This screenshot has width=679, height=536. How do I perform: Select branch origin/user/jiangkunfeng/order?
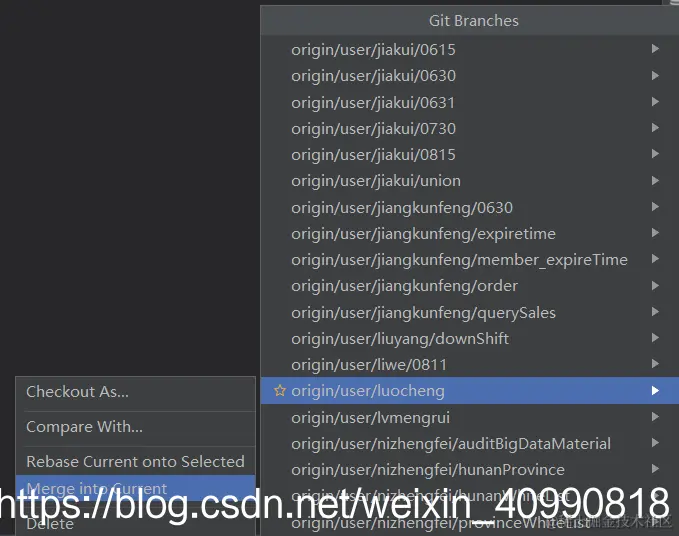470,286
